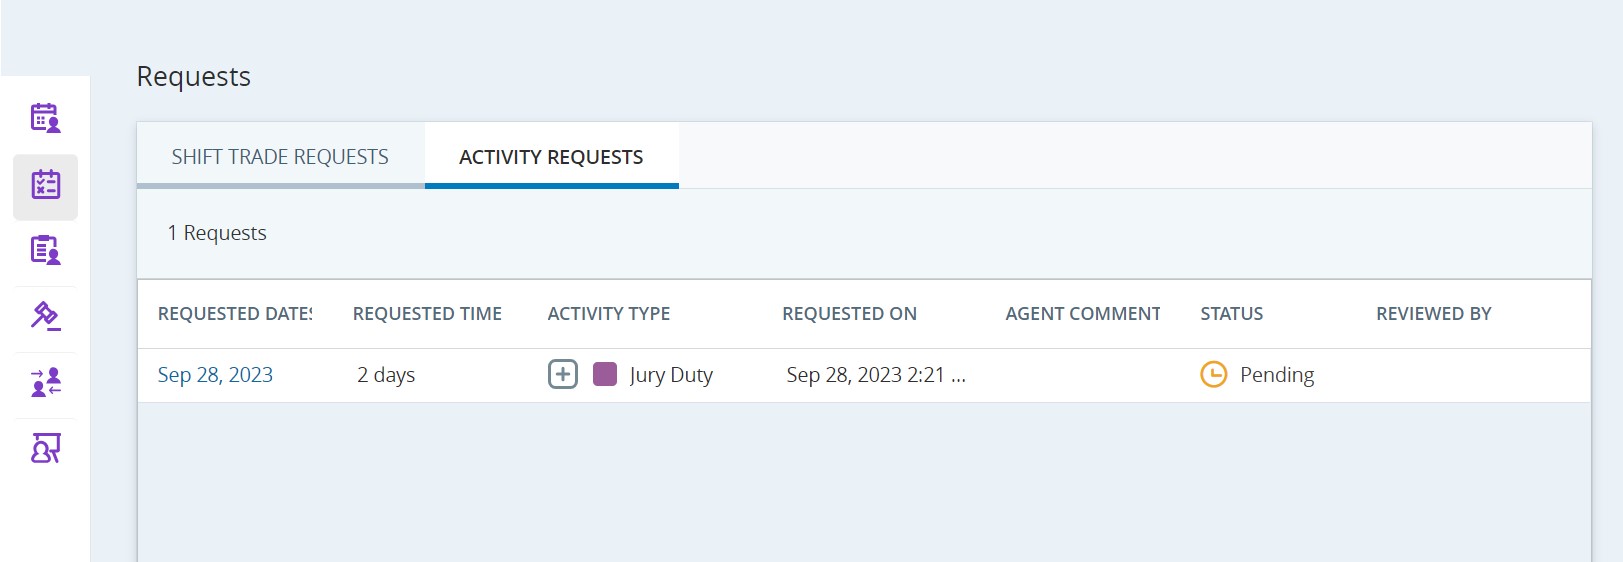
Task: Sort requests by the Status column header
Action: click(x=1231, y=314)
